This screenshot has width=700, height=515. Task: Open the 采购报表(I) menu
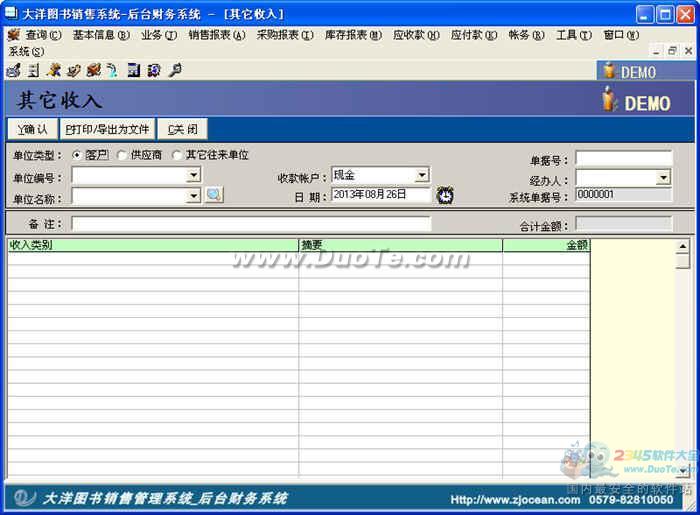tap(285, 35)
